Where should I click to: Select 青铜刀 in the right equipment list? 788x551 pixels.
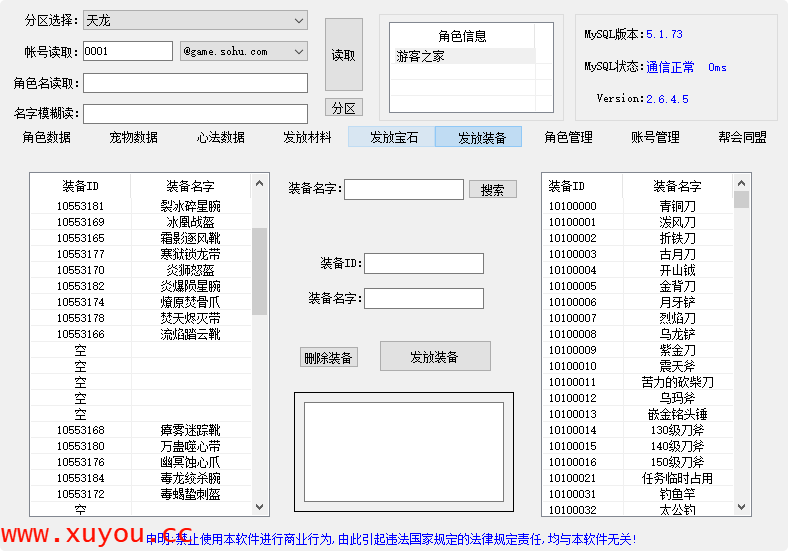pyautogui.click(x=677, y=206)
